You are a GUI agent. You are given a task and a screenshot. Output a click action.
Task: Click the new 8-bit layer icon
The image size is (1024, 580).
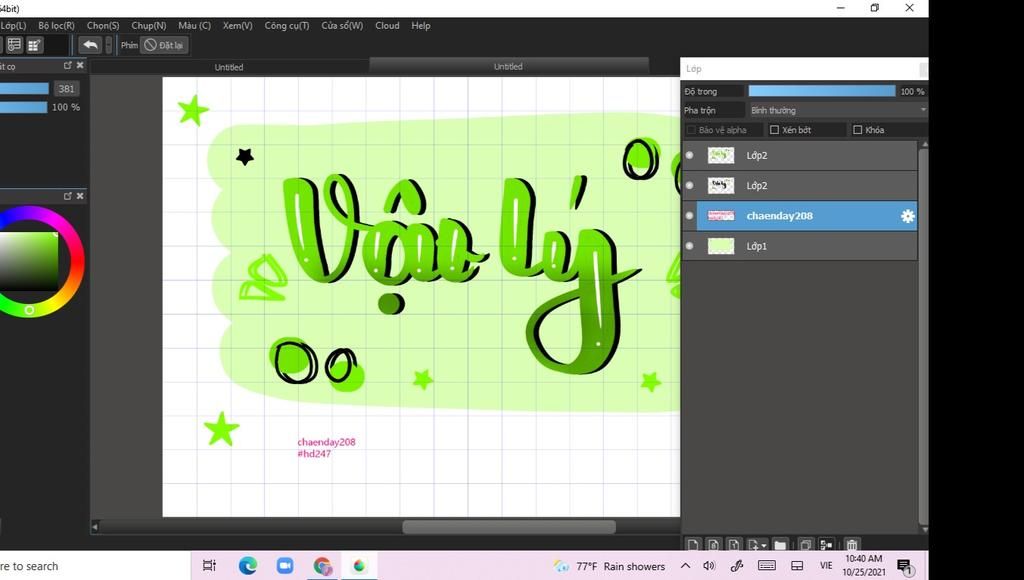713,544
